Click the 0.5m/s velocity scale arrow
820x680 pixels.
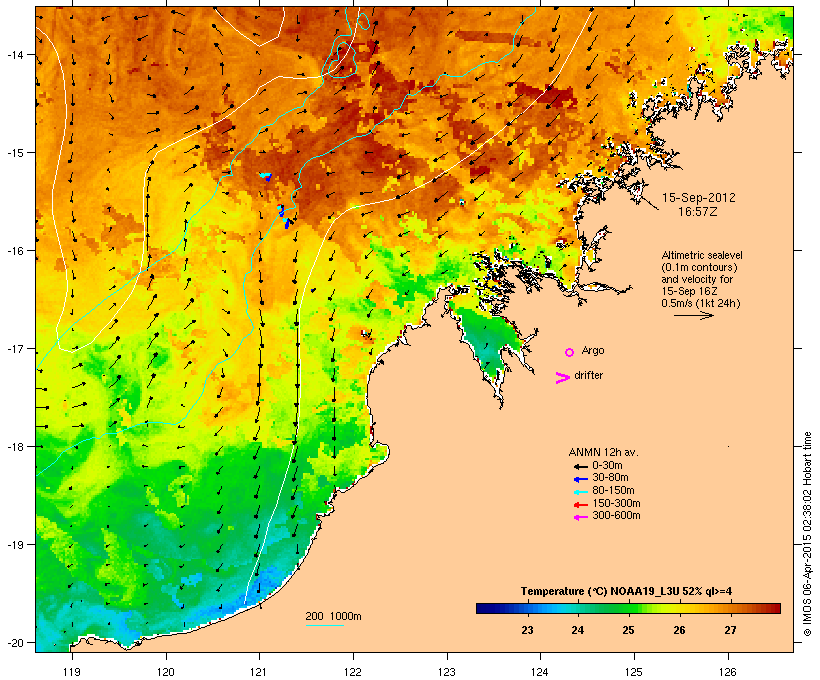(693, 315)
